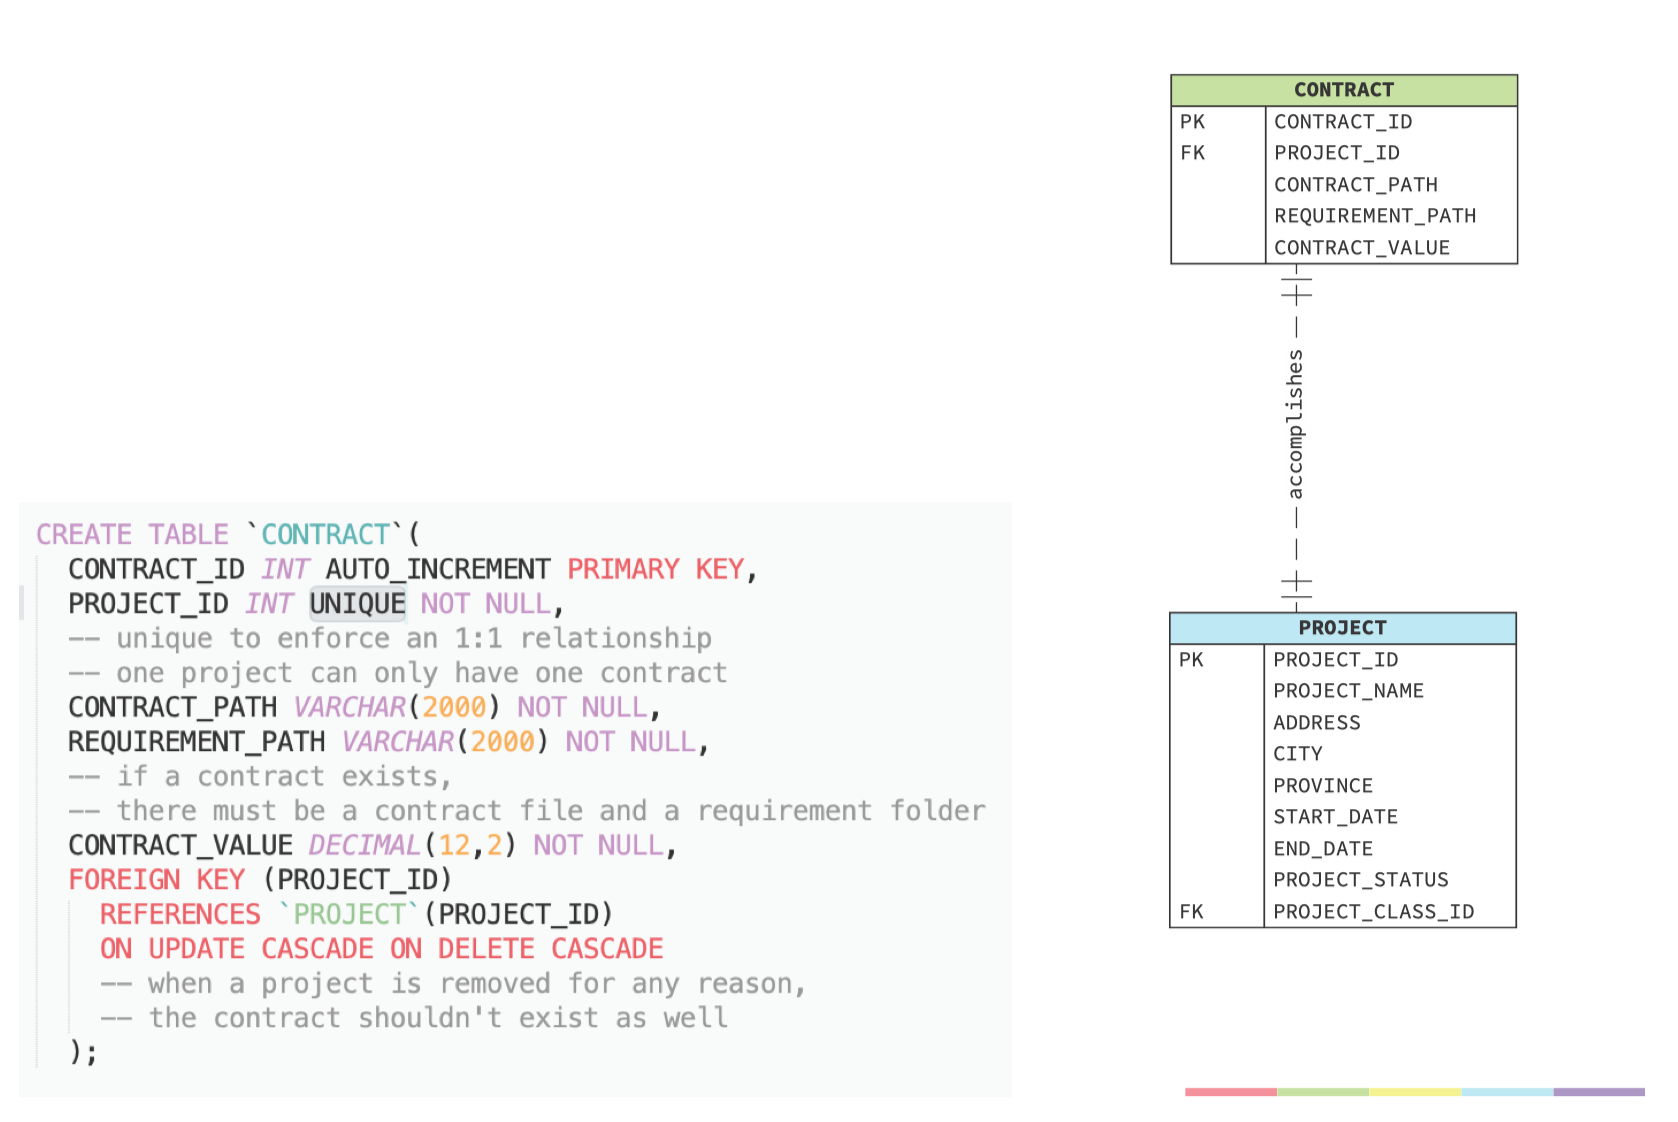Select PROJECT_CLASS_ID row in the PROJECT table

[1373, 912]
